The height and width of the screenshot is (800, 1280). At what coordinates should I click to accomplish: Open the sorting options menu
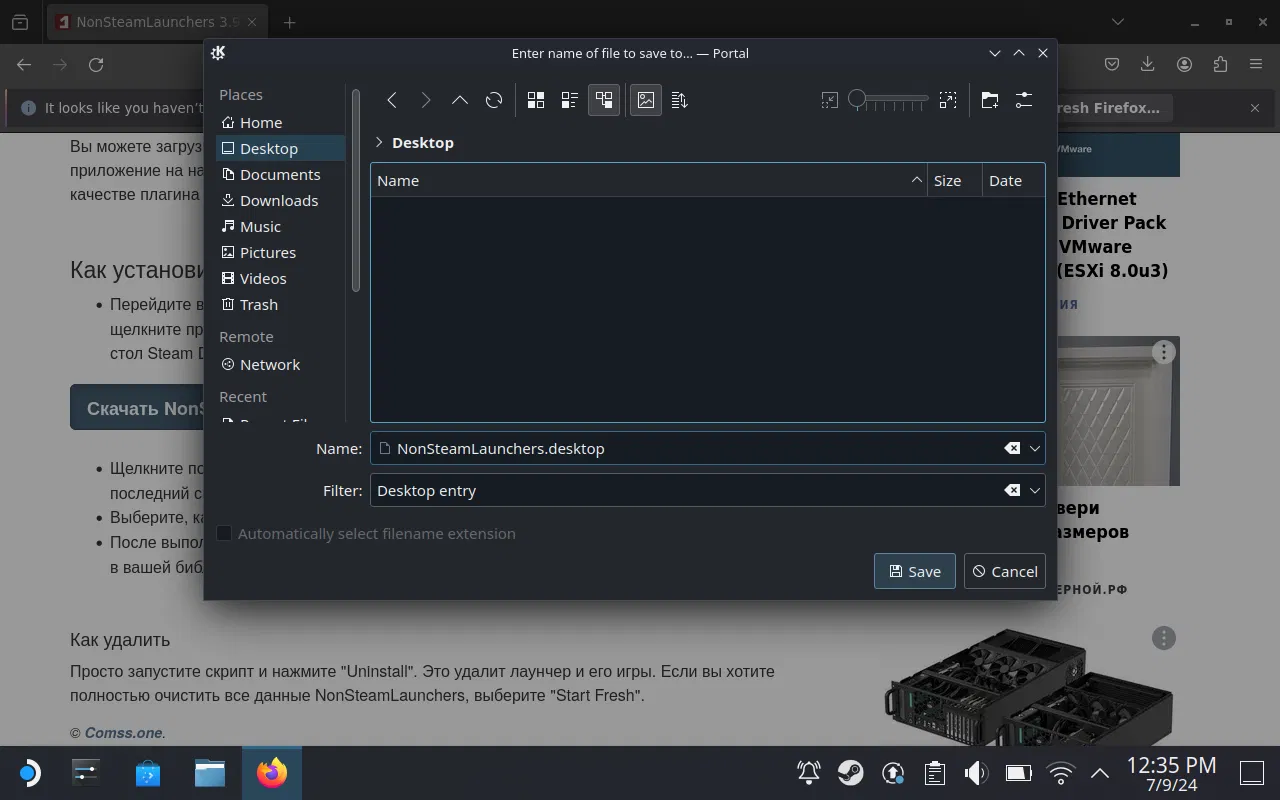[680, 100]
